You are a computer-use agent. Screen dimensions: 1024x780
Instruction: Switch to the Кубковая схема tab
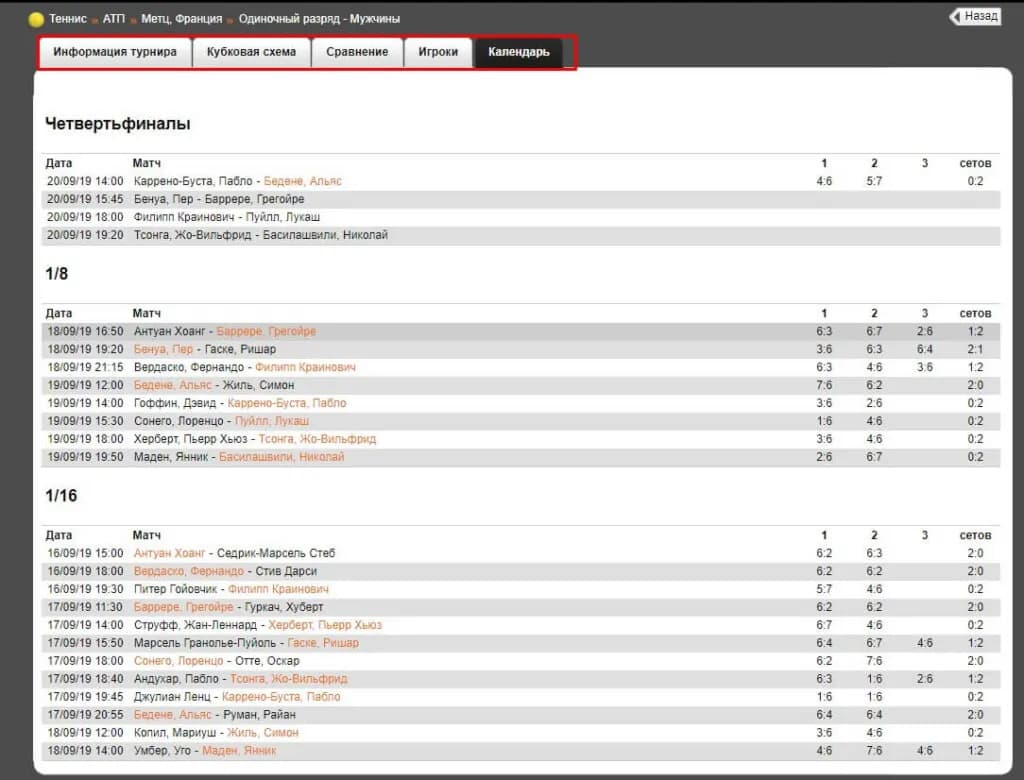(x=251, y=52)
